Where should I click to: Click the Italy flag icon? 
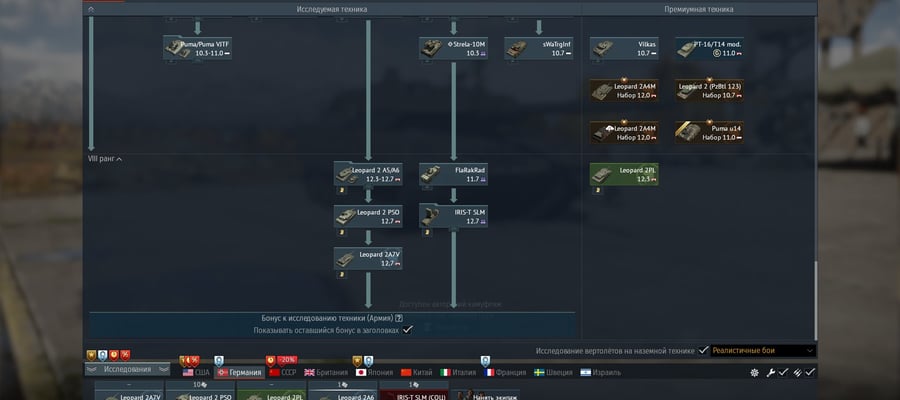(x=445, y=372)
